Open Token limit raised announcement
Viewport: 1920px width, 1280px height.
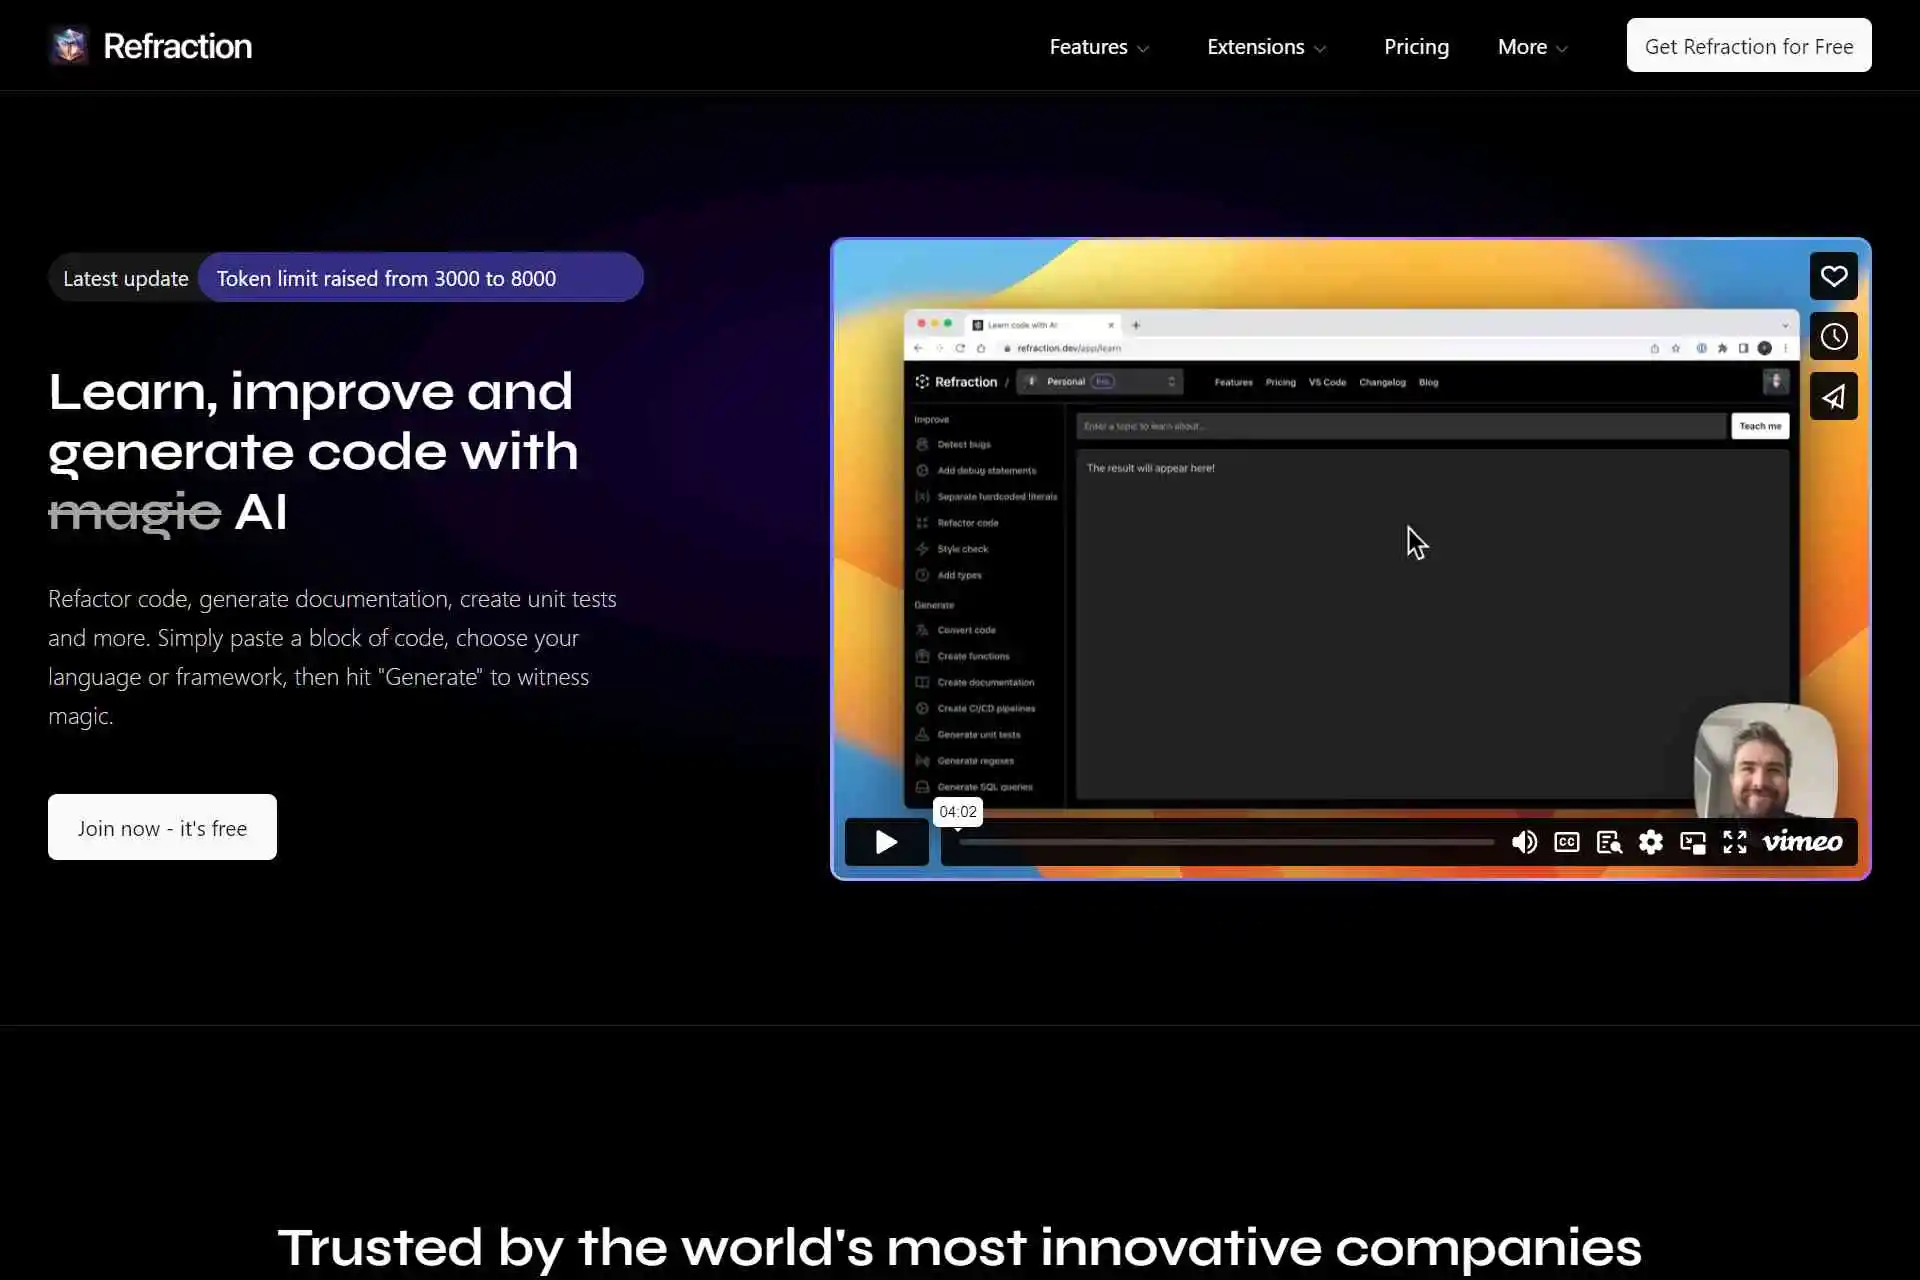click(x=420, y=277)
